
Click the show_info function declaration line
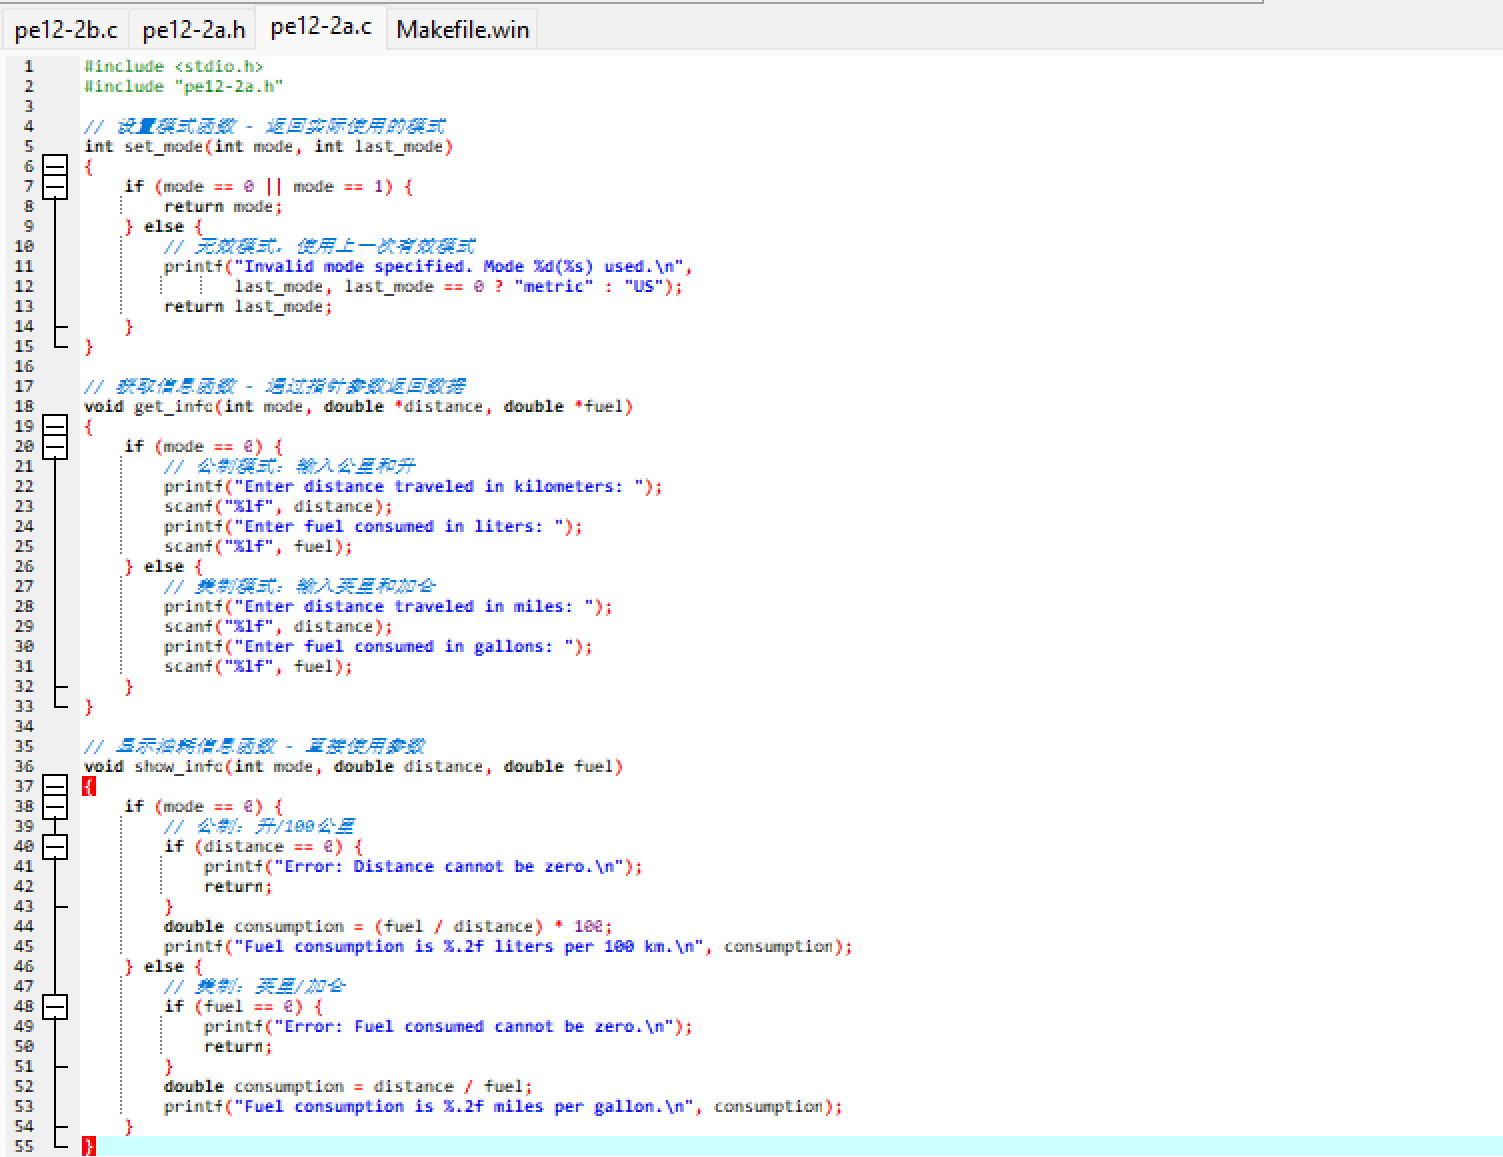[x=354, y=767]
